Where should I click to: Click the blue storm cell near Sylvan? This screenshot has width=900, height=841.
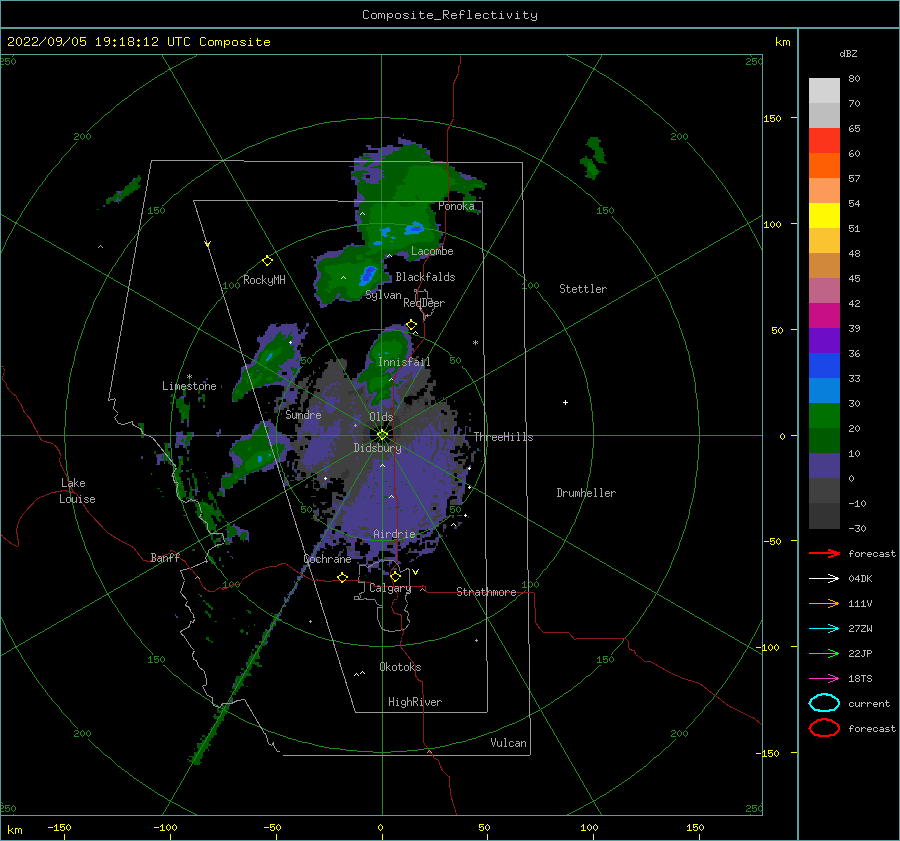[x=368, y=275]
